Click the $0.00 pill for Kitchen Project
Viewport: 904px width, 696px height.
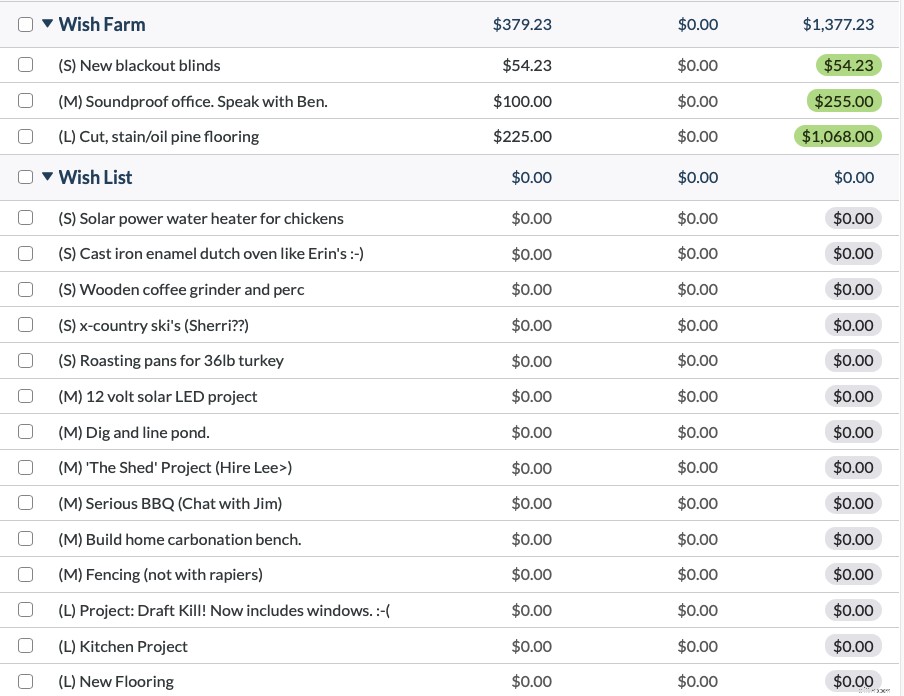point(853,646)
